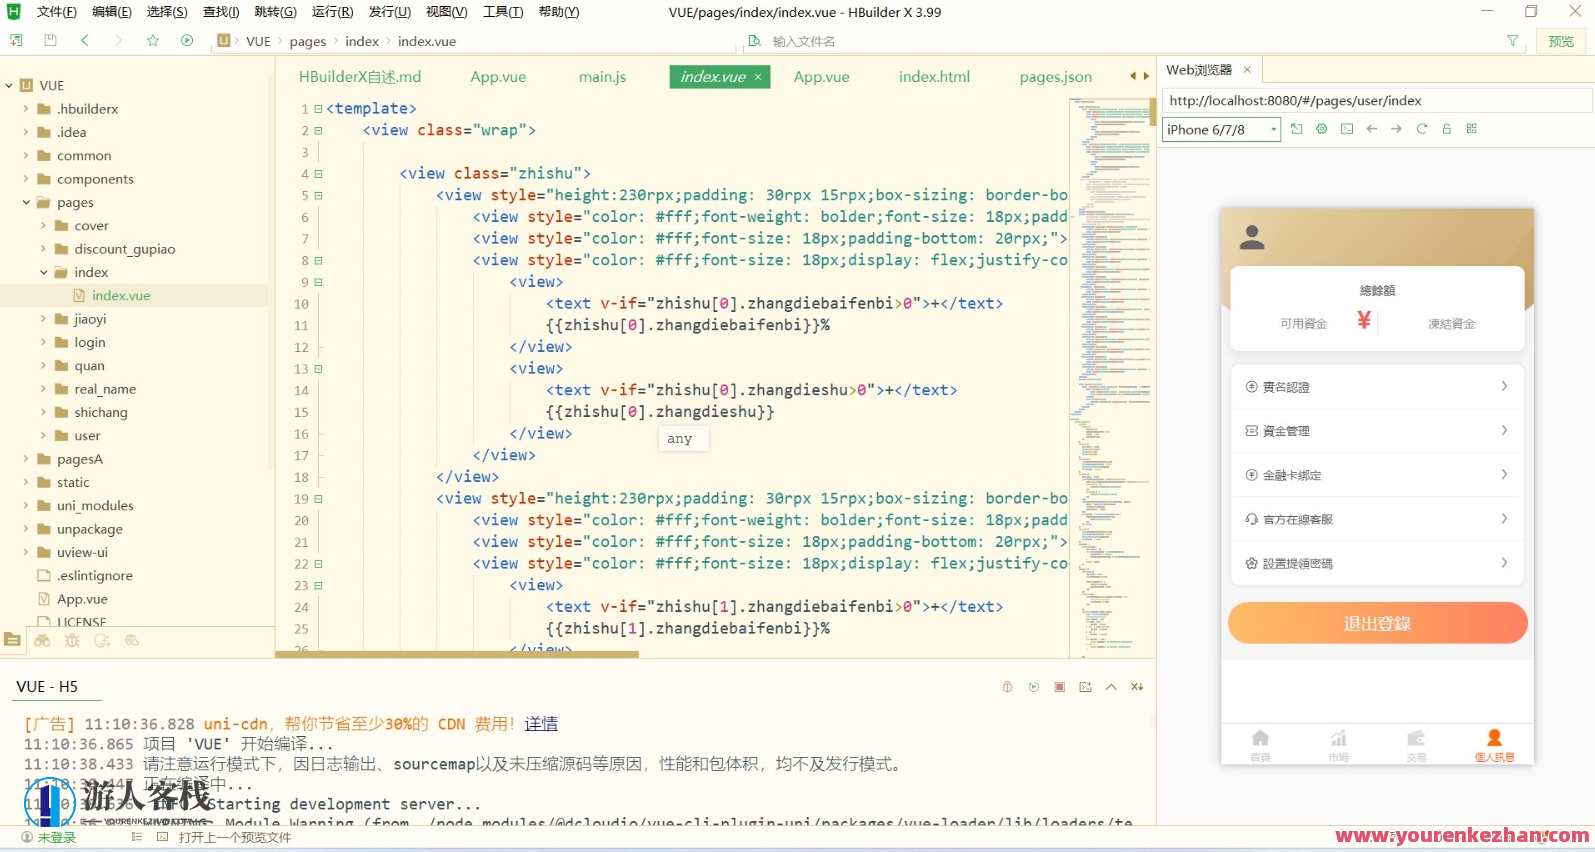Switch to the pages.json editor tab

1055,77
